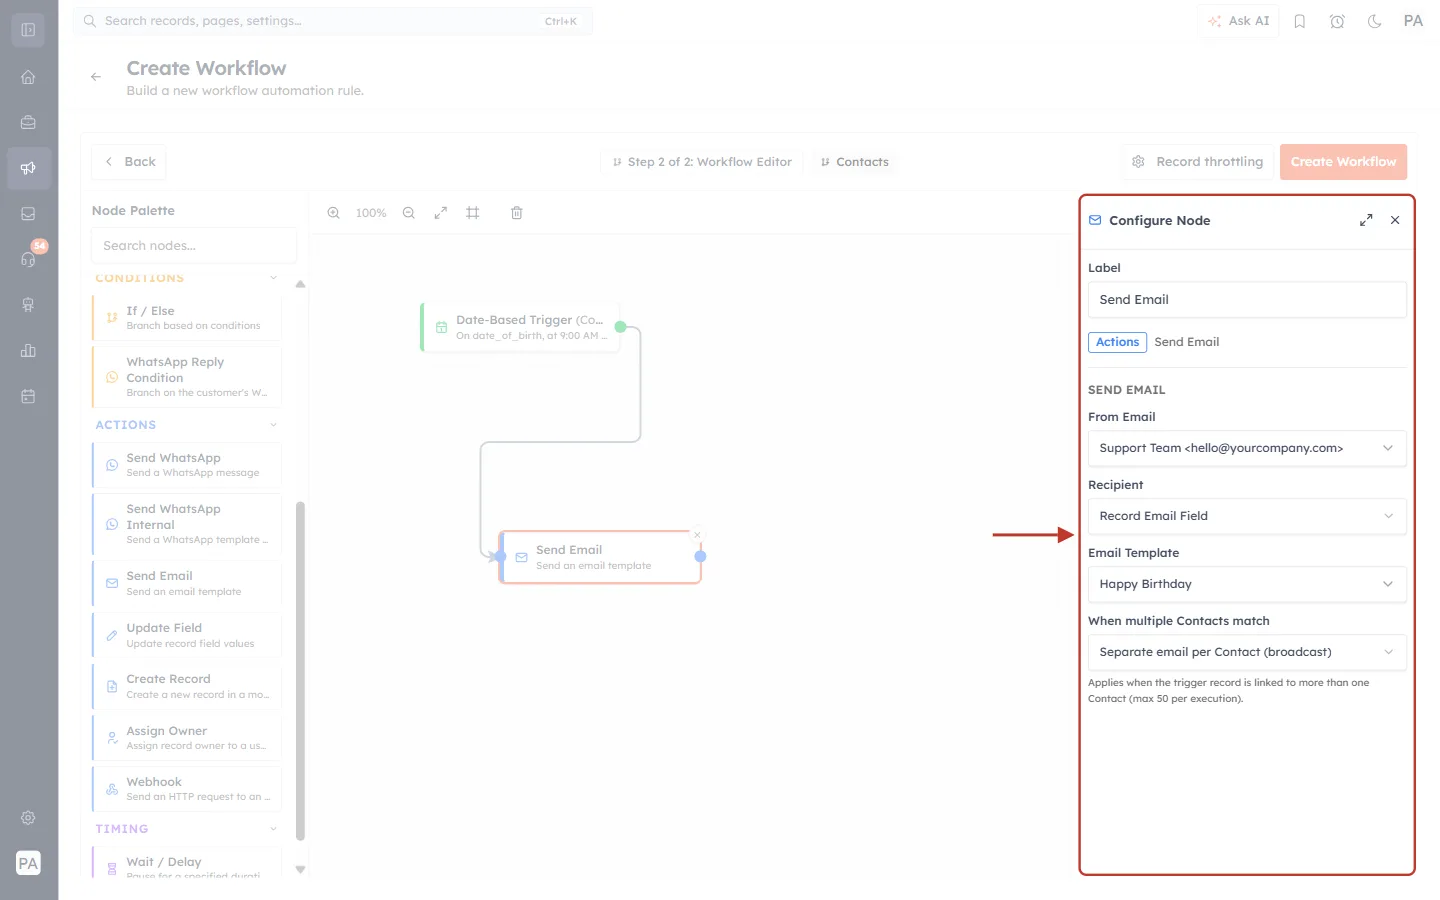The image size is (1440, 900).
Task: Zoom in on the workflow canvas
Action: pos(334,213)
